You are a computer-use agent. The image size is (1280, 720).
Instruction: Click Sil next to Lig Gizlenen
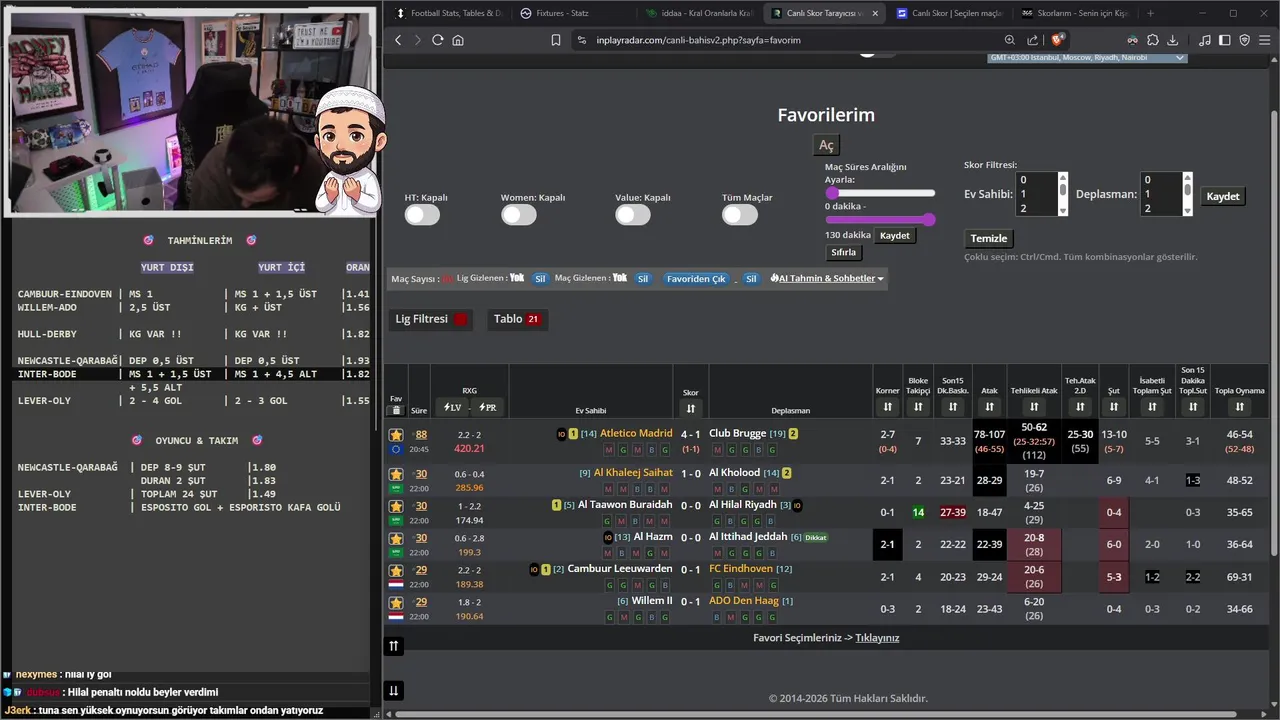pos(540,278)
